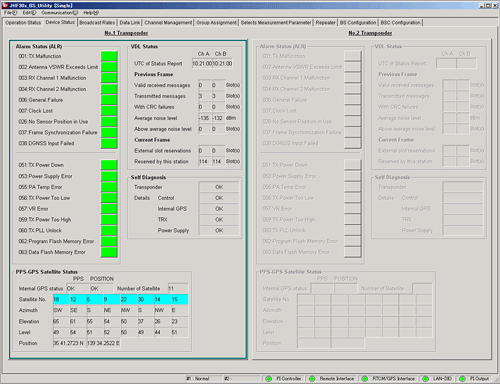Open the Selects Measurement Parameter tab
Screen dimensions: 500x384
276,23
